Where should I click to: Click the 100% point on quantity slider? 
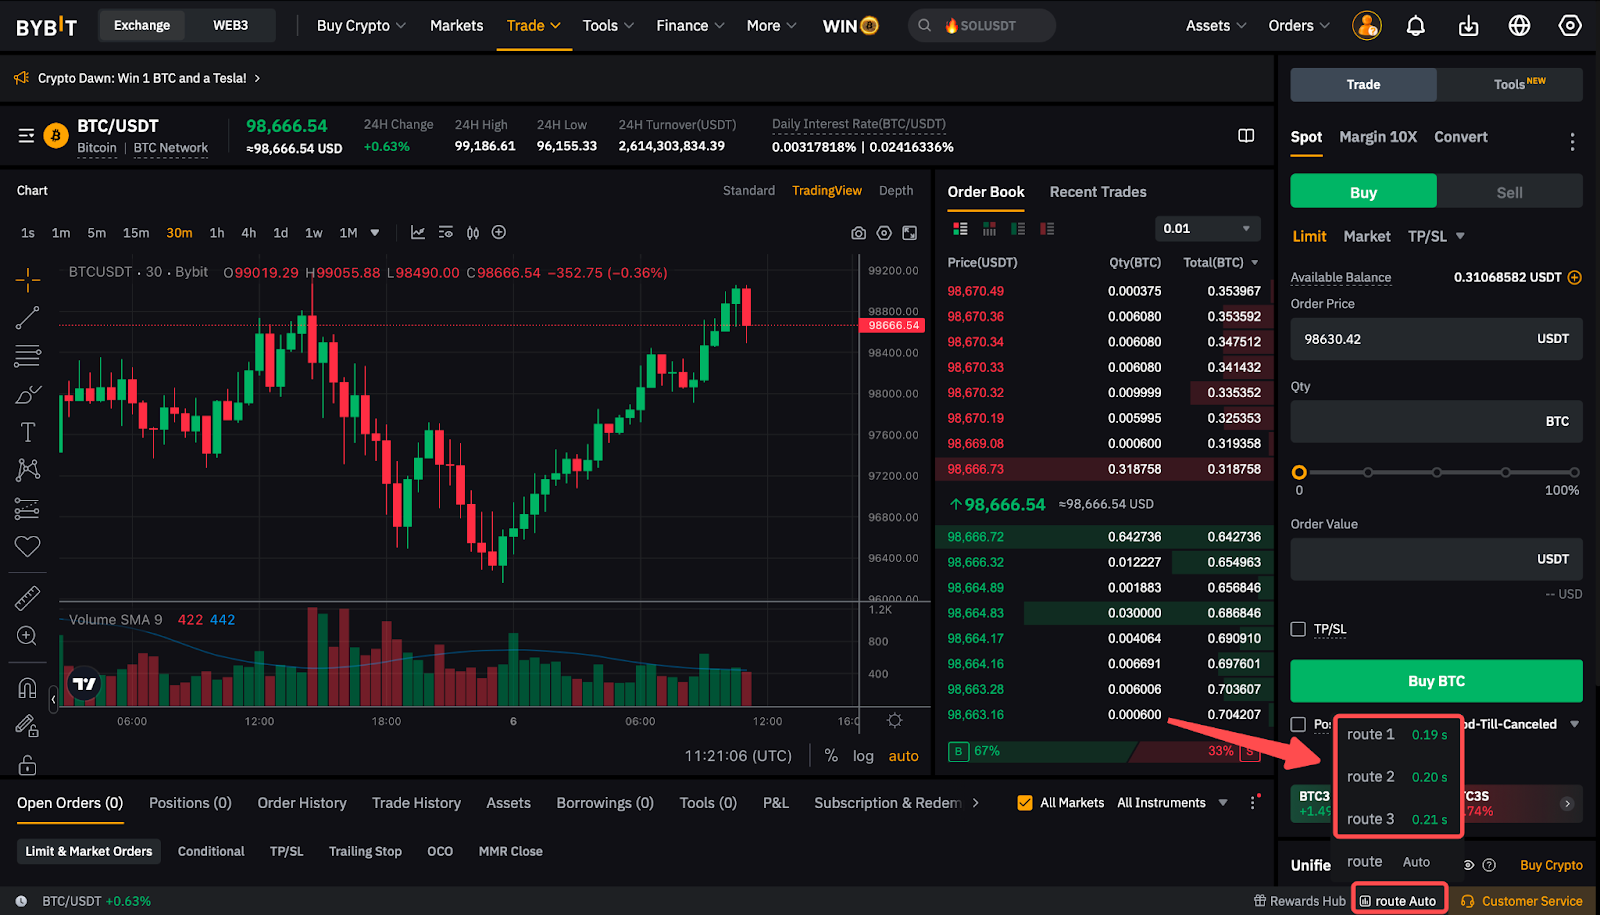(x=1574, y=472)
